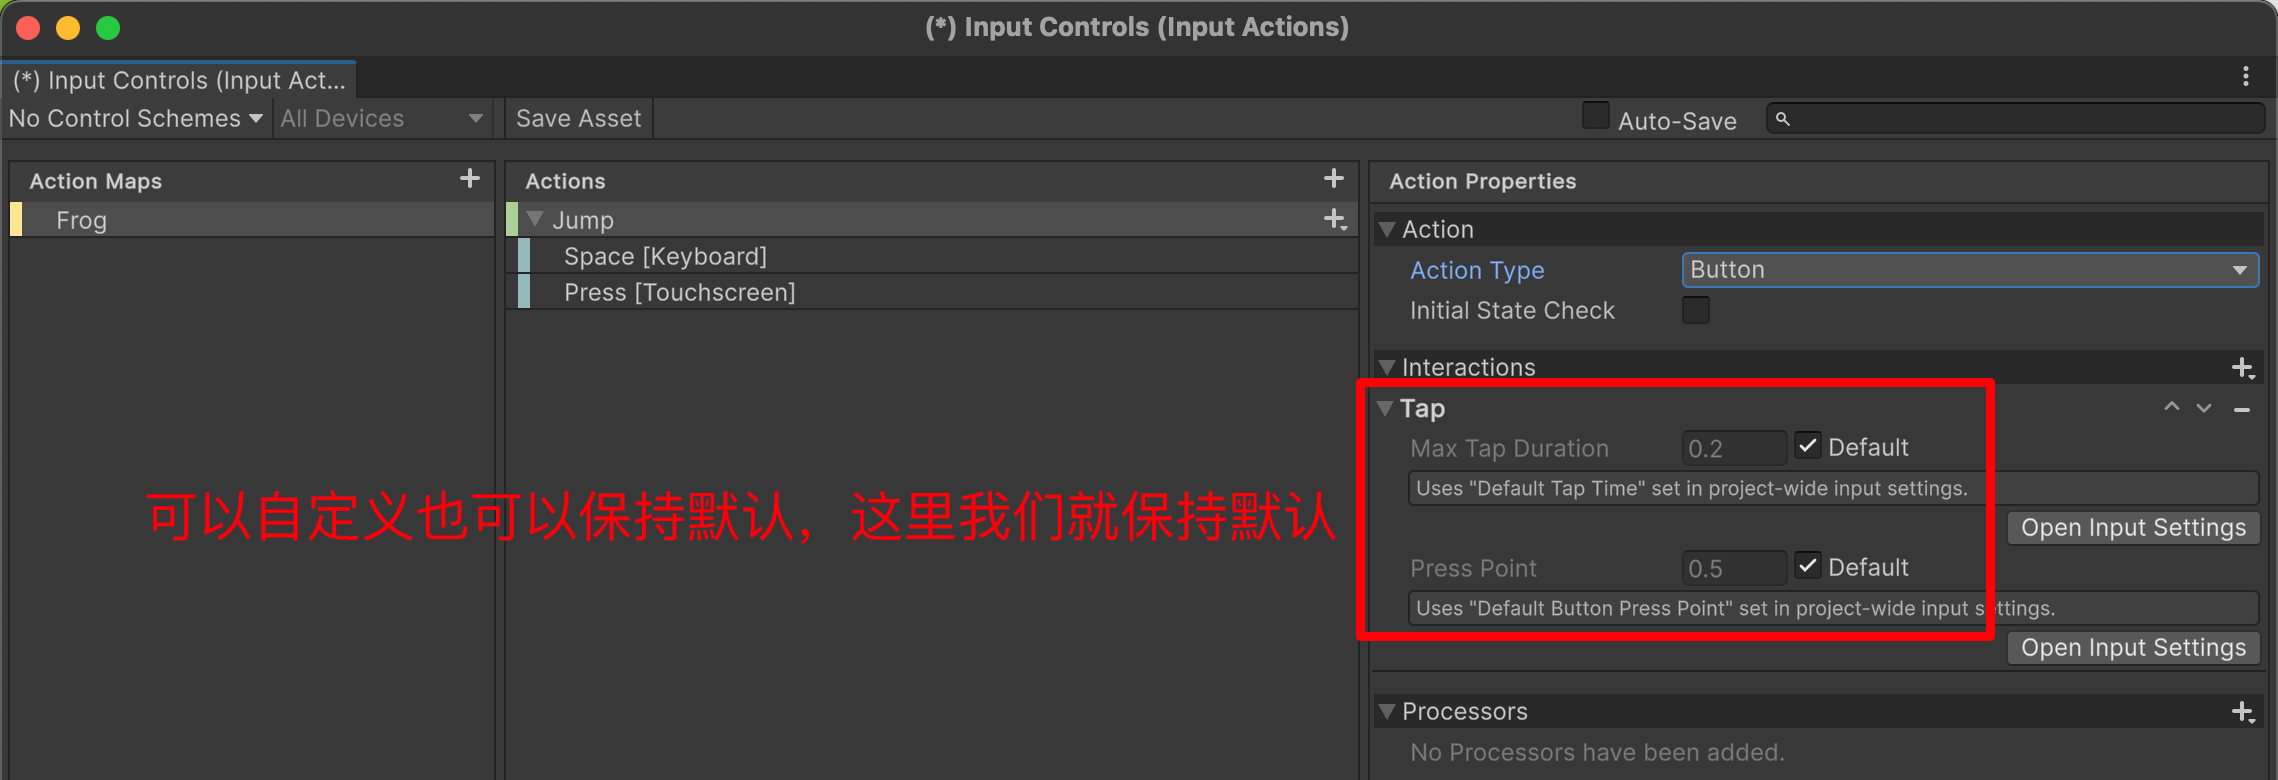Viewport: 2278px width, 780px height.
Task: Open the No Control Schemes dropdown
Action: coord(136,118)
